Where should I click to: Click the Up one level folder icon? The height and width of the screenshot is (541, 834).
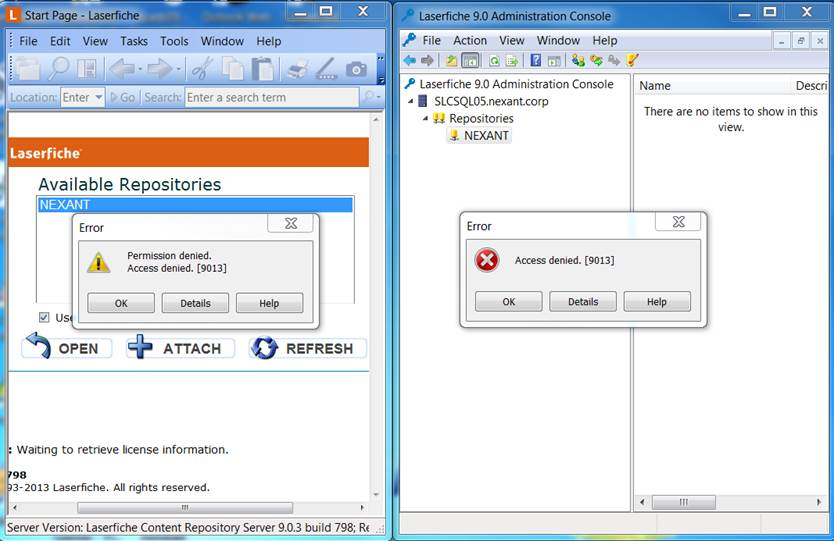451,61
